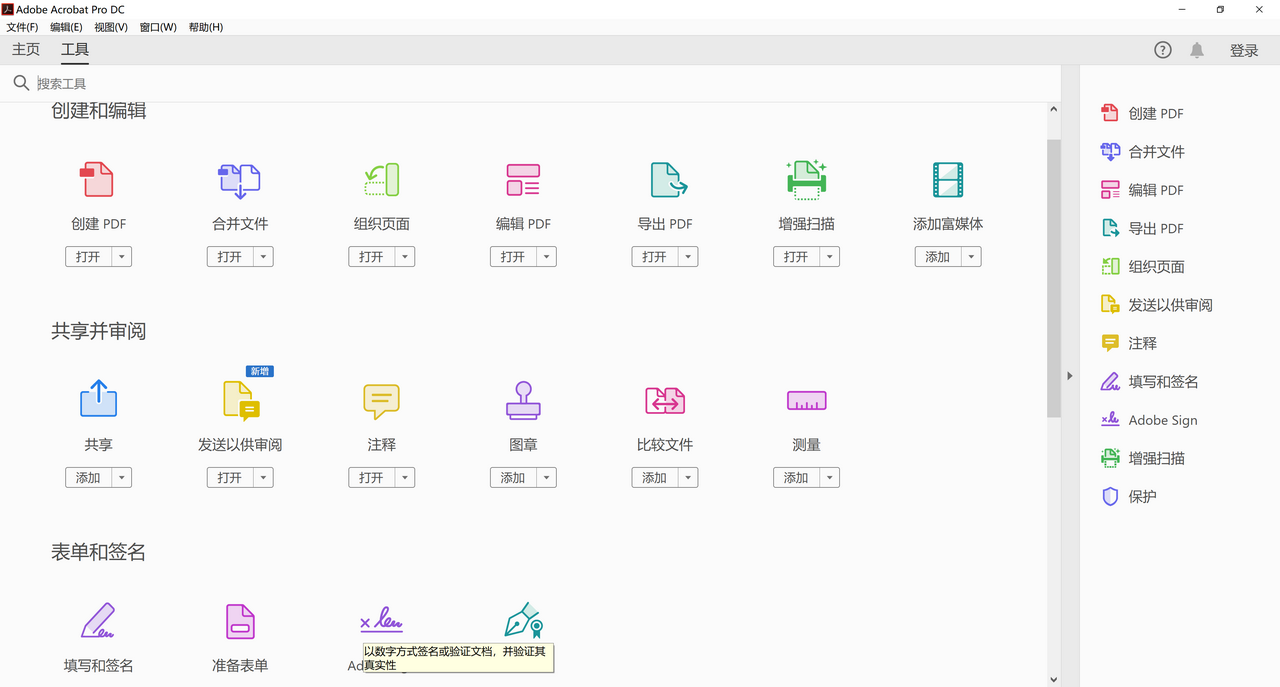This screenshot has width=1280, height=687.
Task: Open 合并文件 shortcut in the right sidebar
Action: [1143, 152]
